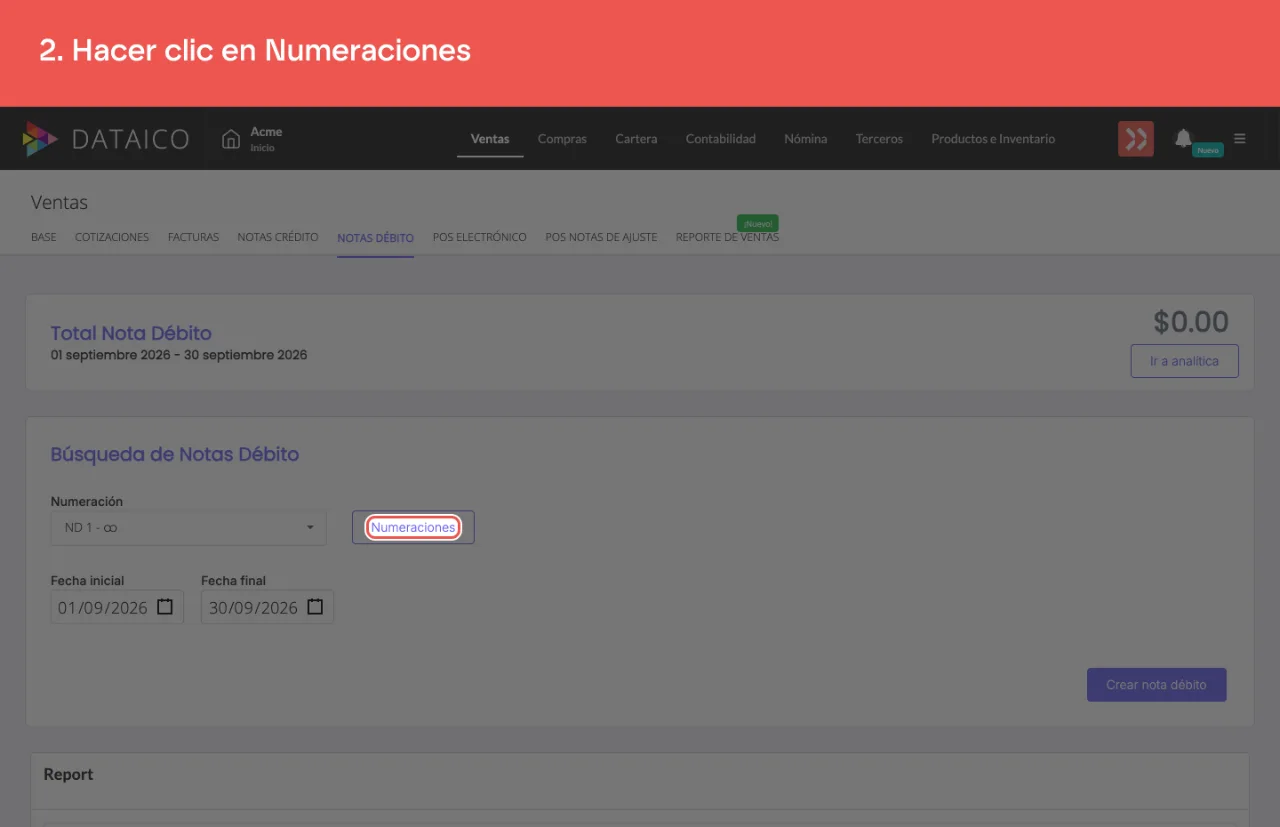The height and width of the screenshot is (827, 1280).
Task: Open the Ventas top menu
Action: 490,139
